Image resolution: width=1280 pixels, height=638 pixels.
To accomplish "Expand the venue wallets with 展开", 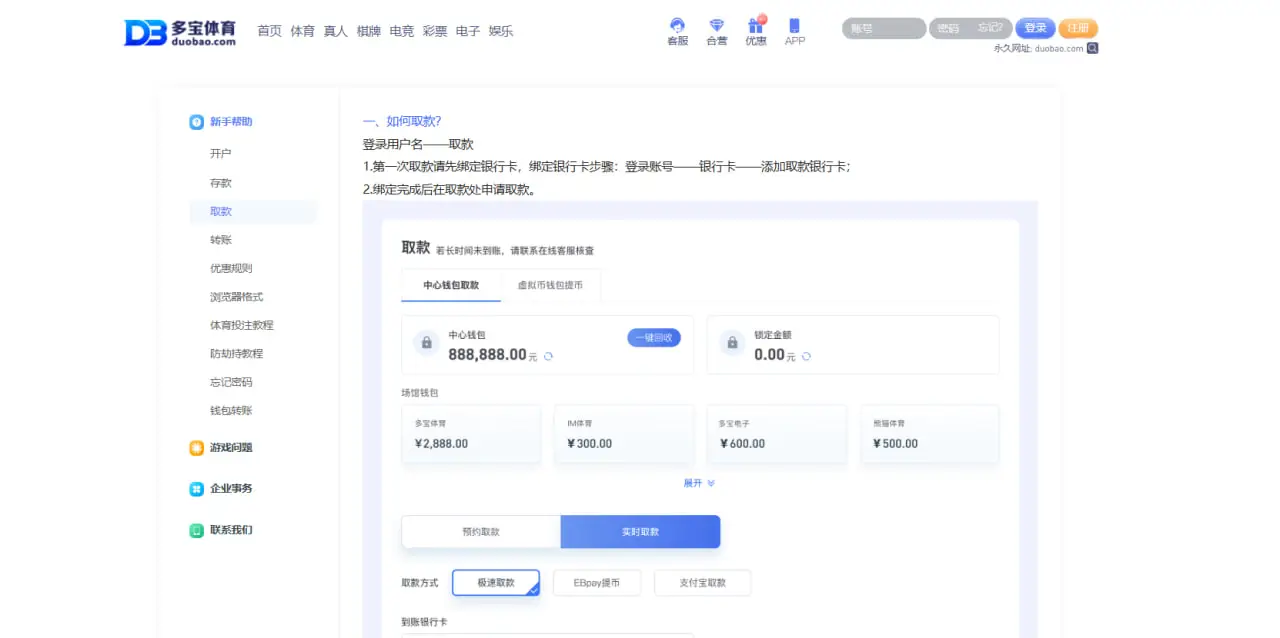I will coord(699,483).
